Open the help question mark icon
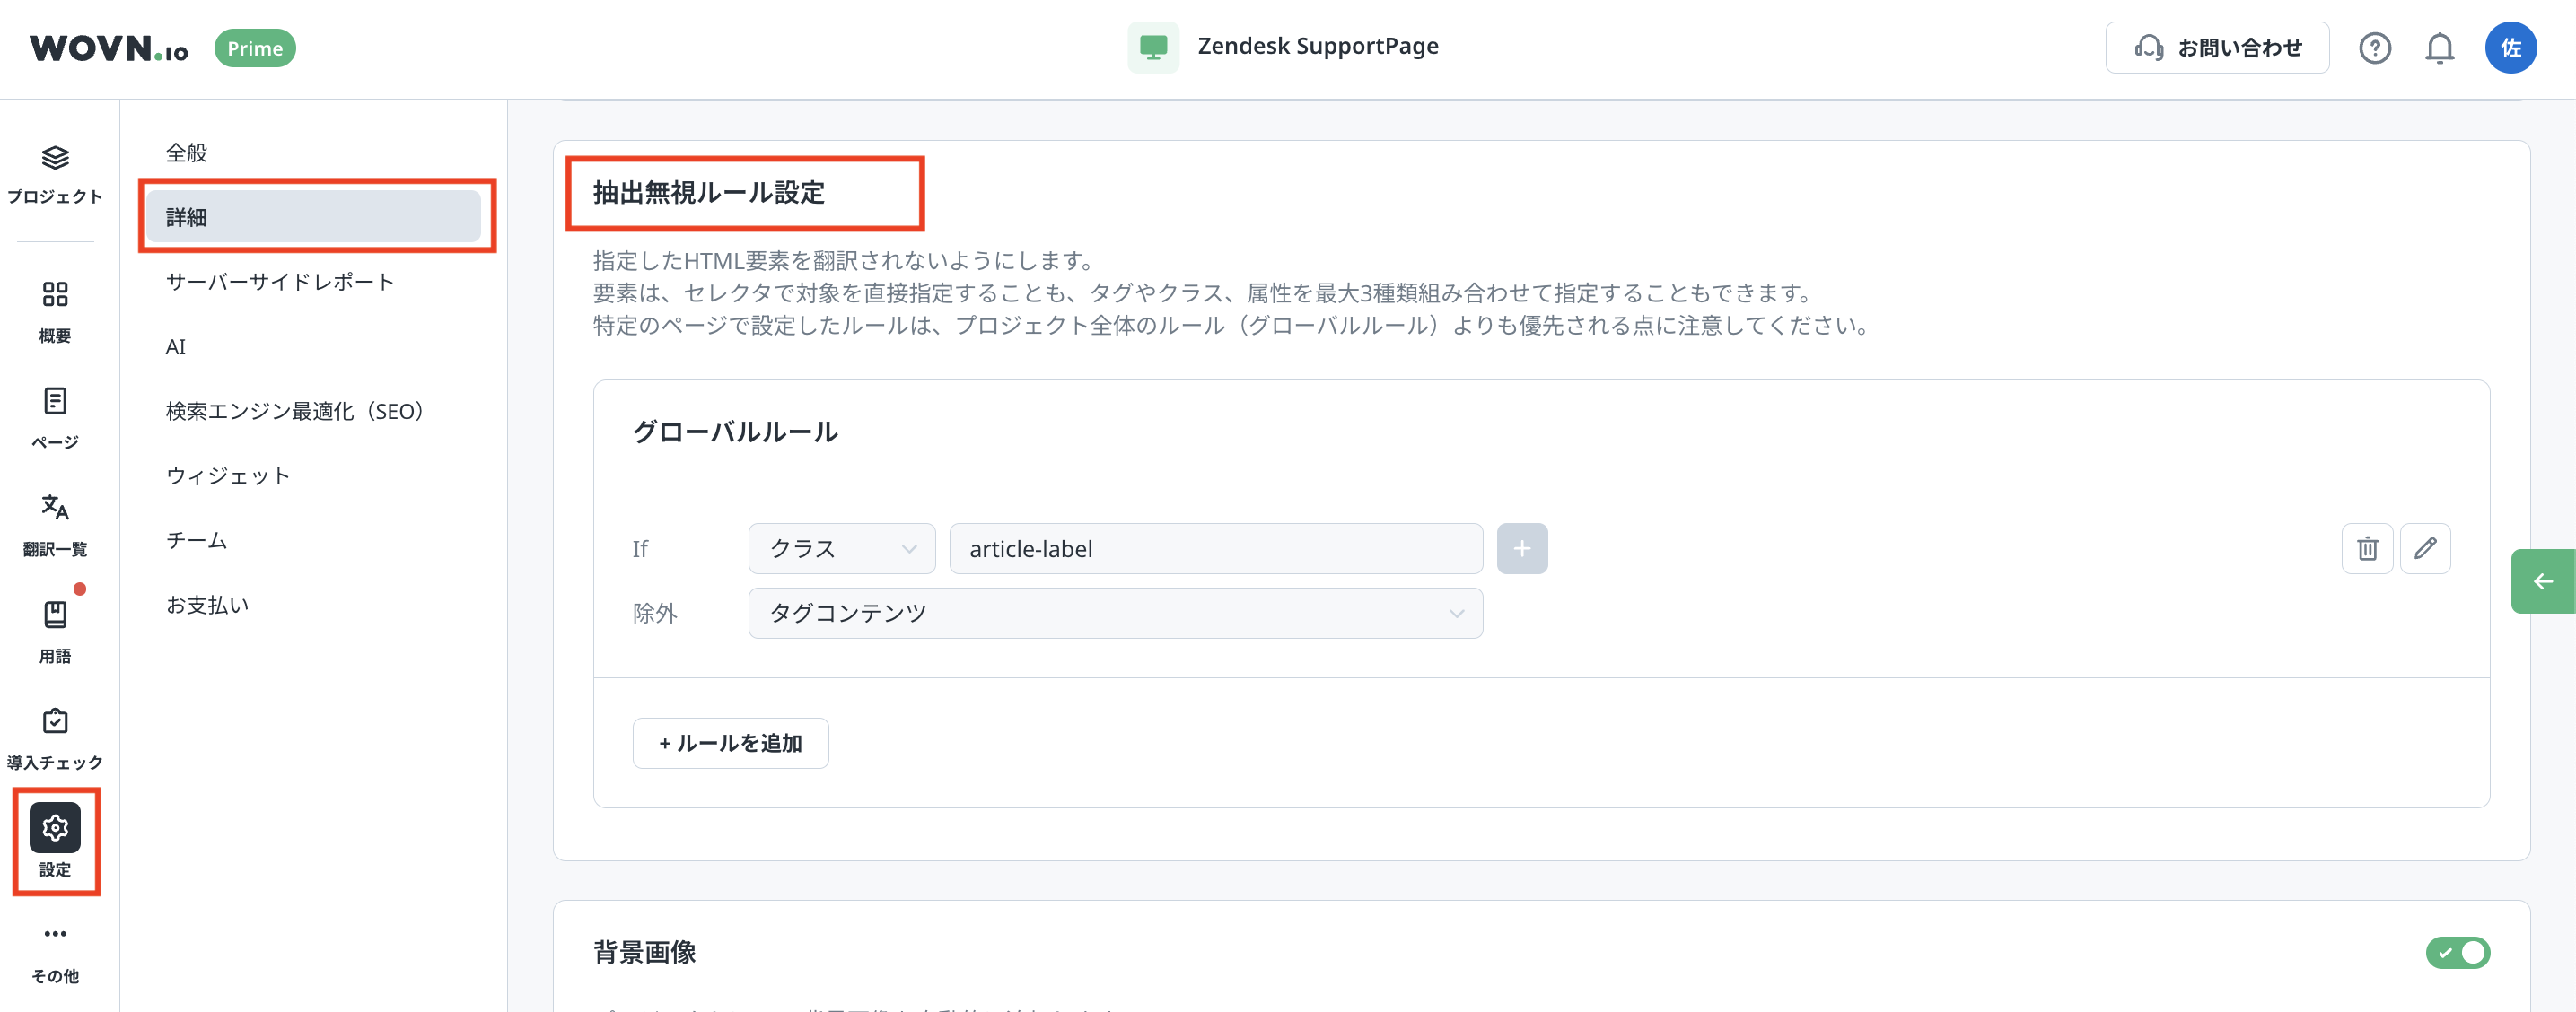 (x=2374, y=48)
